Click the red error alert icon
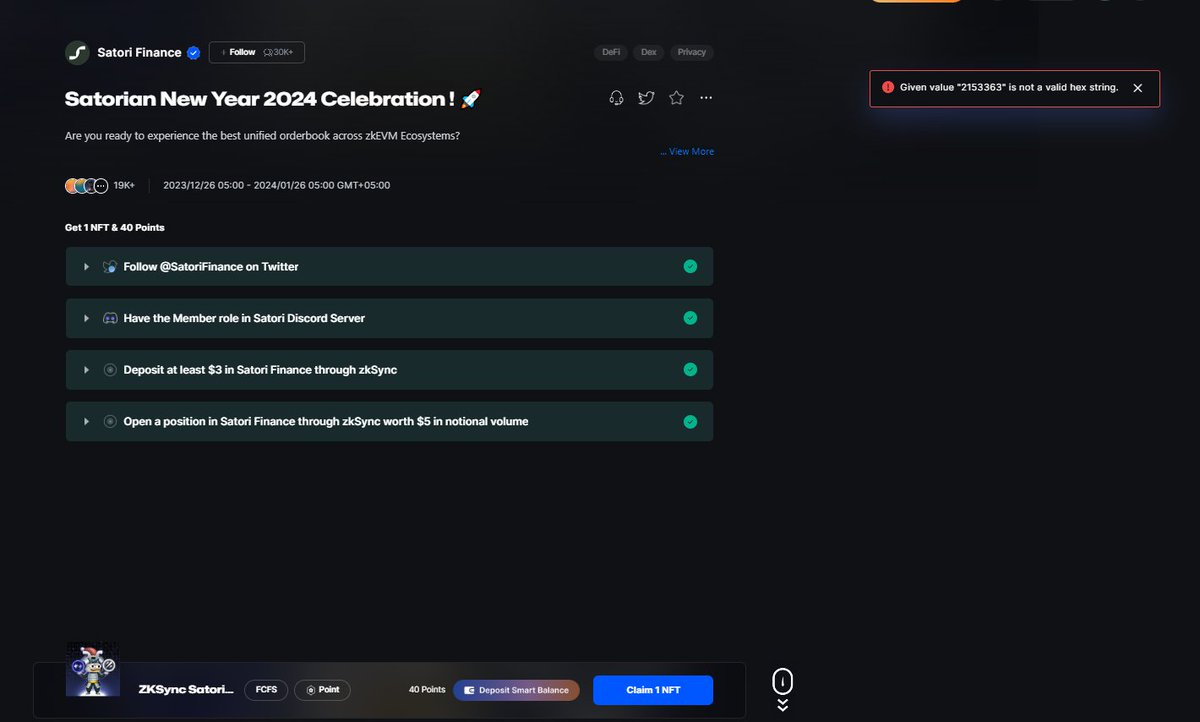 coord(888,88)
